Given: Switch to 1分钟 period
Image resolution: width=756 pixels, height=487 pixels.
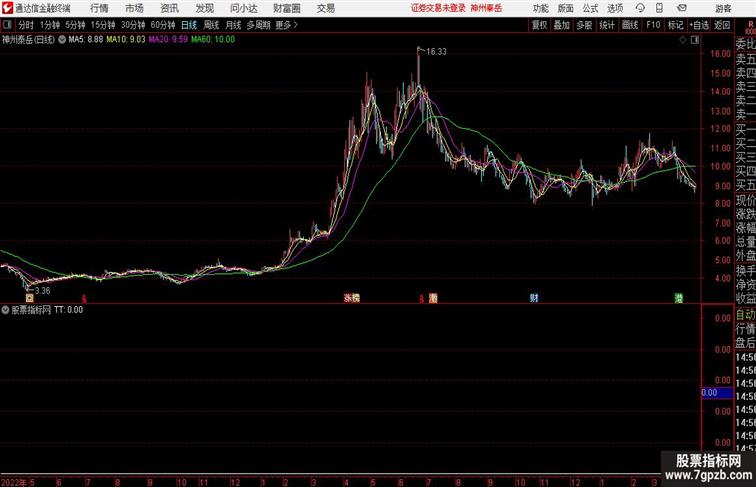Looking at the screenshot, I should (x=50, y=25).
